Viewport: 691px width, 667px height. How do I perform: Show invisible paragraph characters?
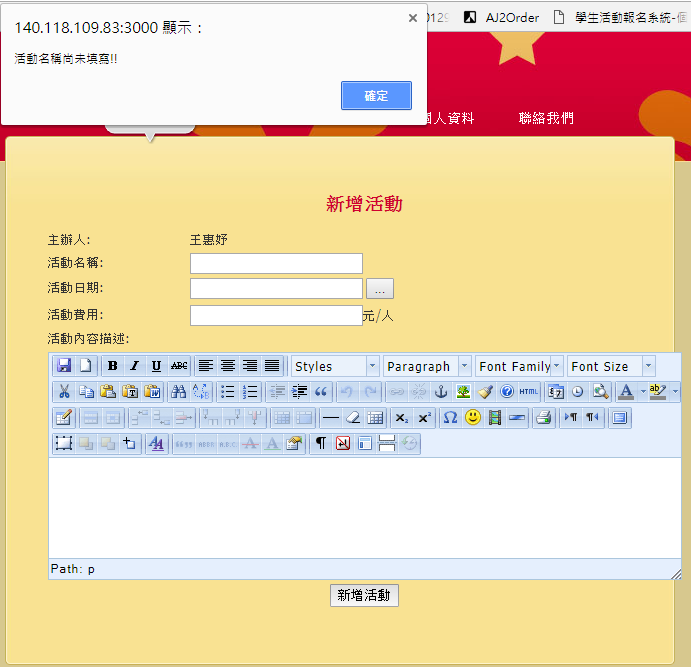point(321,443)
